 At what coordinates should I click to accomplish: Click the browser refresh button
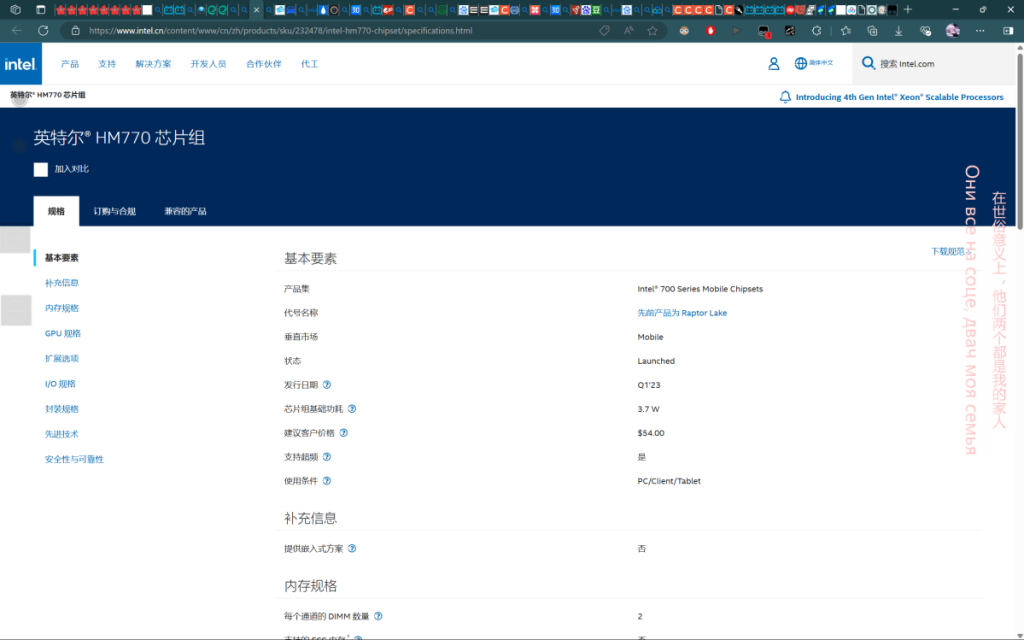point(43,31)
